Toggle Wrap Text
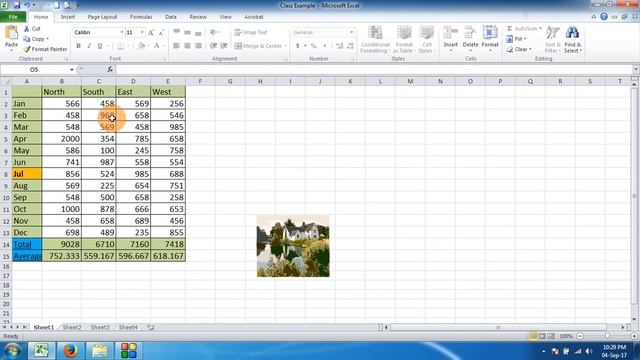 coord(251,32)
